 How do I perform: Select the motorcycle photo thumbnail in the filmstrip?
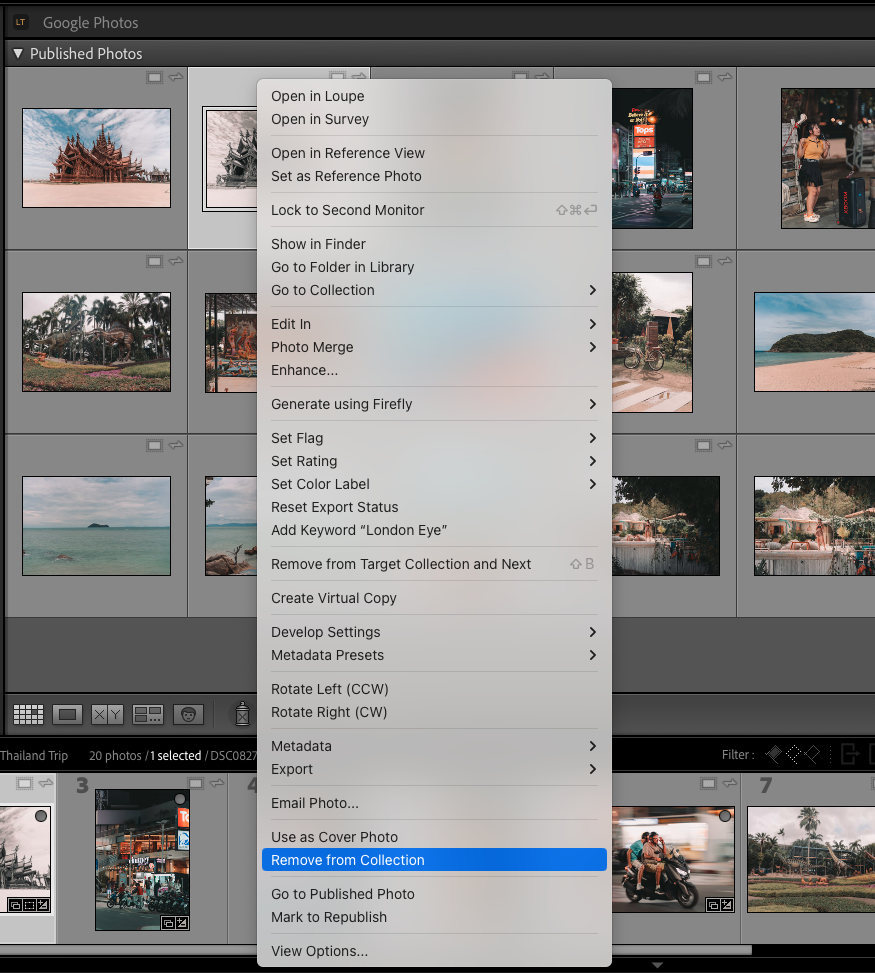pos(673,859)
